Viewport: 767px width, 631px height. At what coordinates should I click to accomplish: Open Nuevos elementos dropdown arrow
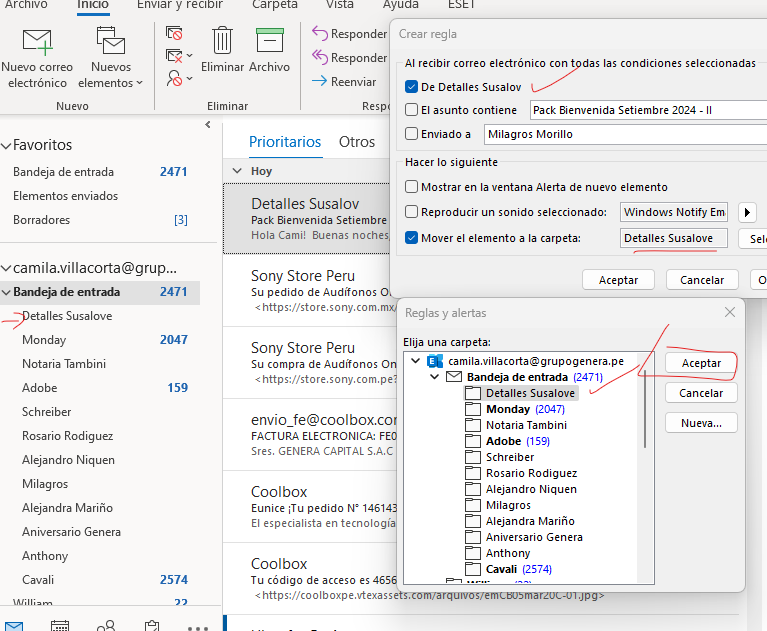click(139, 83)
